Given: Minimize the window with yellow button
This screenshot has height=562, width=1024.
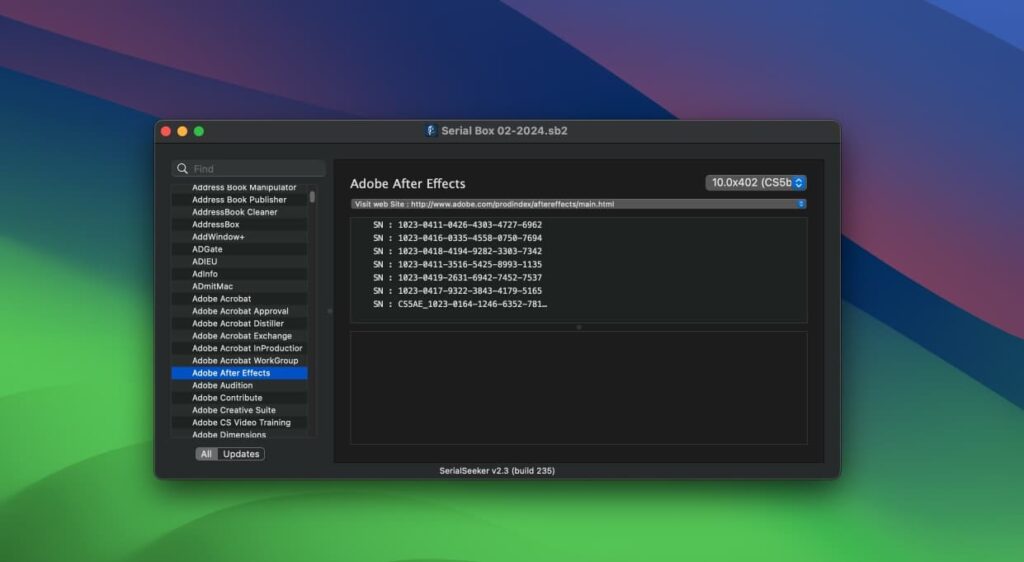Looking at the screenshot, I should [182, 131].
